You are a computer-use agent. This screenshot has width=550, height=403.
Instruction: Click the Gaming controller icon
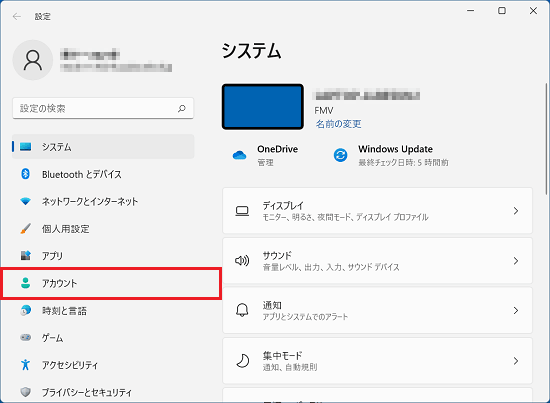click(25, 337)
